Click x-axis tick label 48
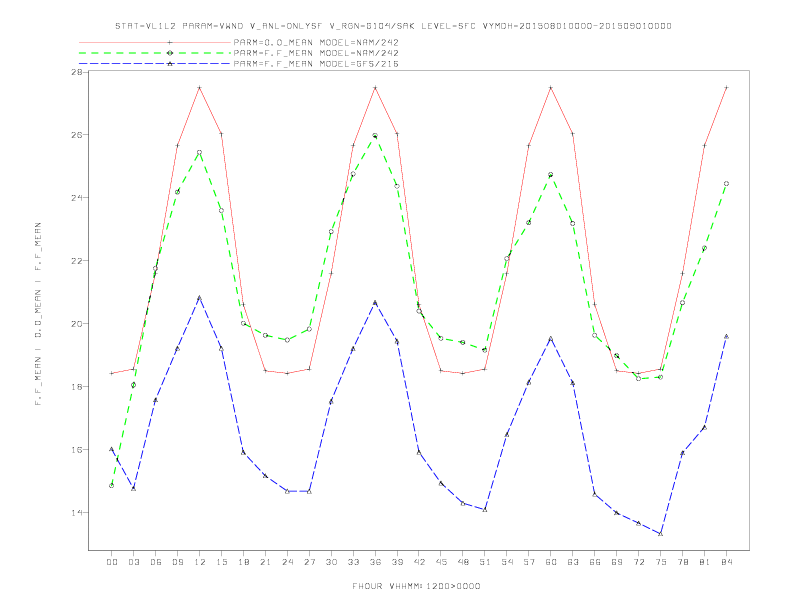Image resolution: width=792 pixels, height=612 pixels. (x=463, y=562)
